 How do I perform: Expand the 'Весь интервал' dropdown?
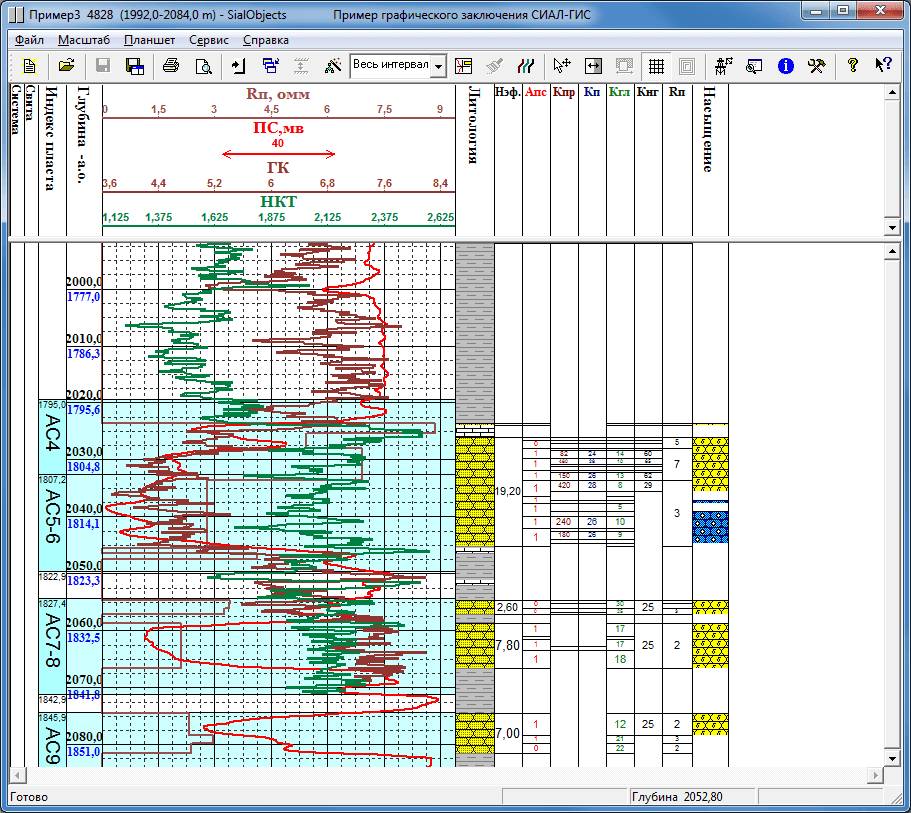439,66
